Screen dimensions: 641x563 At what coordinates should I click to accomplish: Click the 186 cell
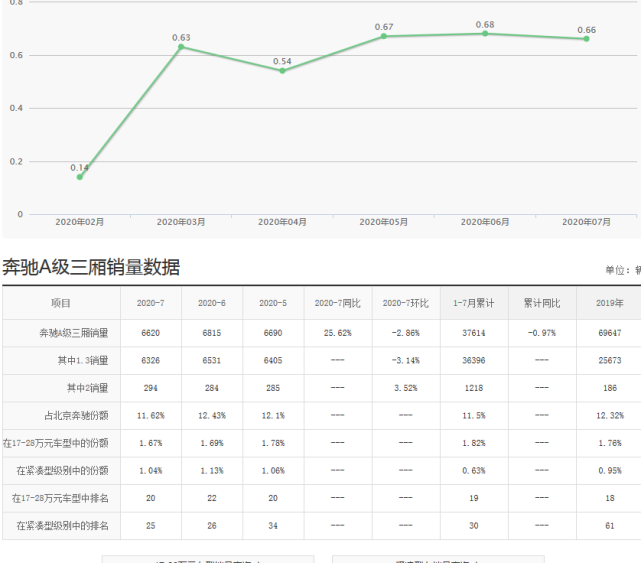[610, 388]
